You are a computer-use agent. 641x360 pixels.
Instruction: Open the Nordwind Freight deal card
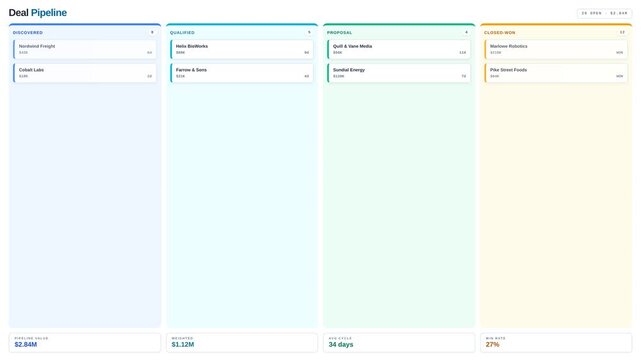tap(85, 49)
